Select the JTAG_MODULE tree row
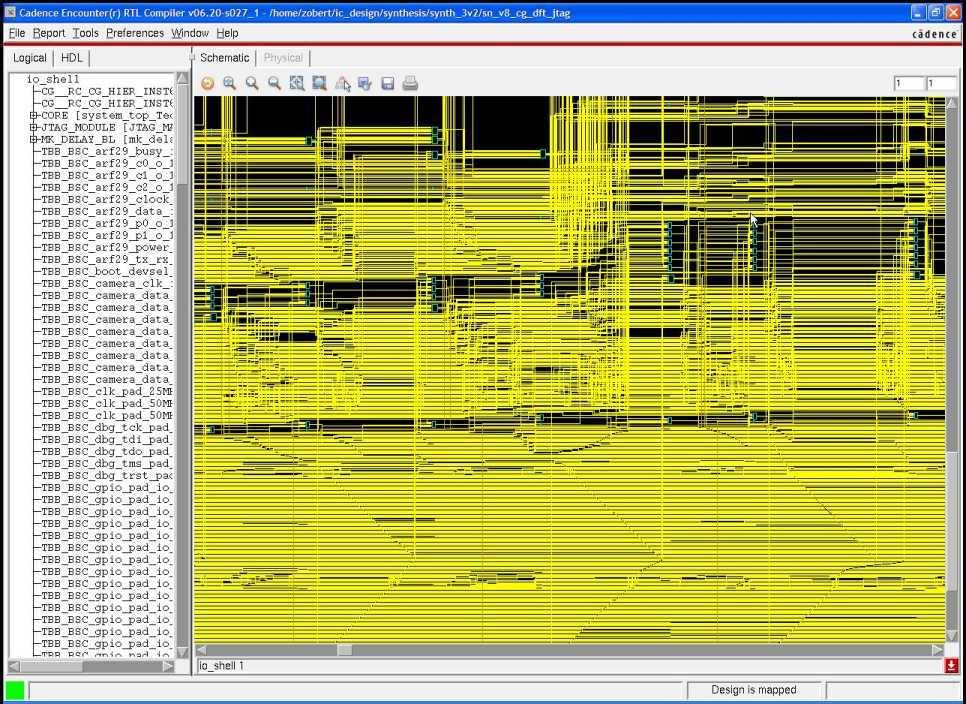The width and height of the screenshot is (966, 704). [107, 127]
